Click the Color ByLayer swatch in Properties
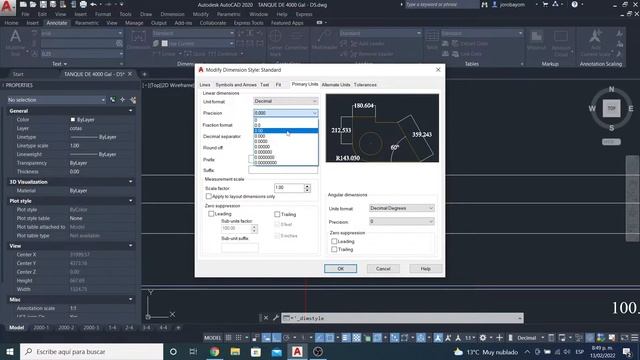This screenshot has height=360, width=640. tap(73, 120)
